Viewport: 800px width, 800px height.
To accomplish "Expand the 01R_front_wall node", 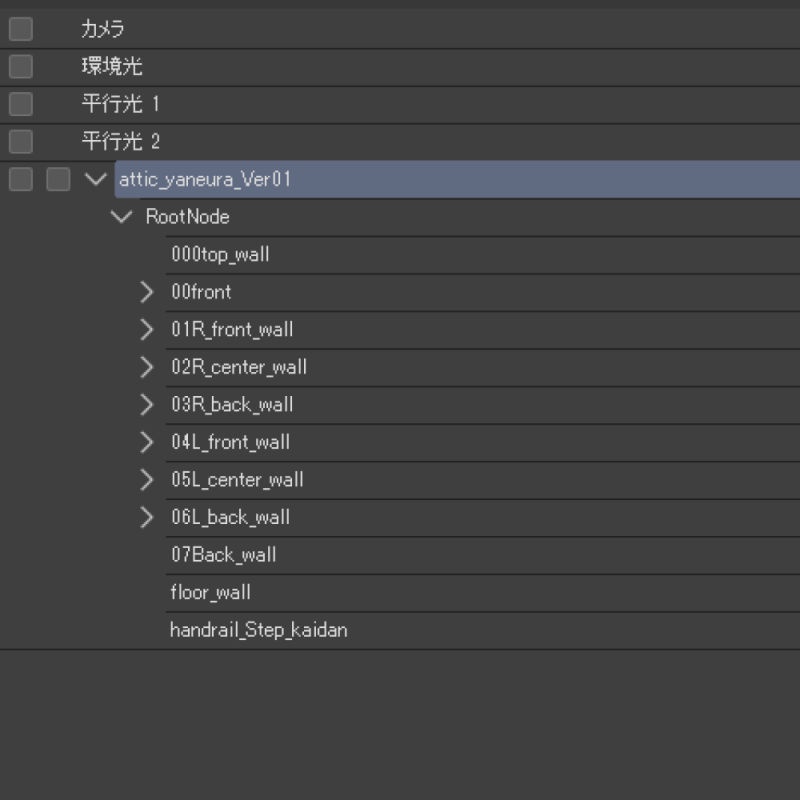I will click(x=147, y=329).
